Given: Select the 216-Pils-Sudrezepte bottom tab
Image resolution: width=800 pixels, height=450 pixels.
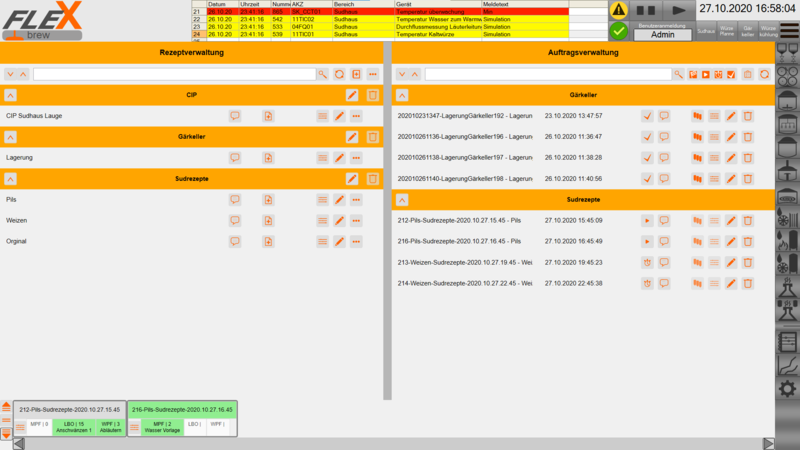Looking at the screenshot, I should 180,410.
